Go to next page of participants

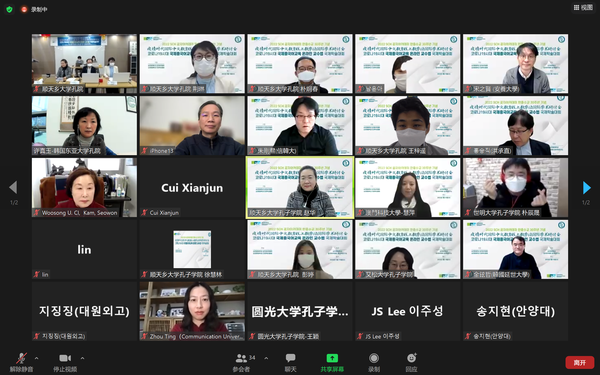586,188
